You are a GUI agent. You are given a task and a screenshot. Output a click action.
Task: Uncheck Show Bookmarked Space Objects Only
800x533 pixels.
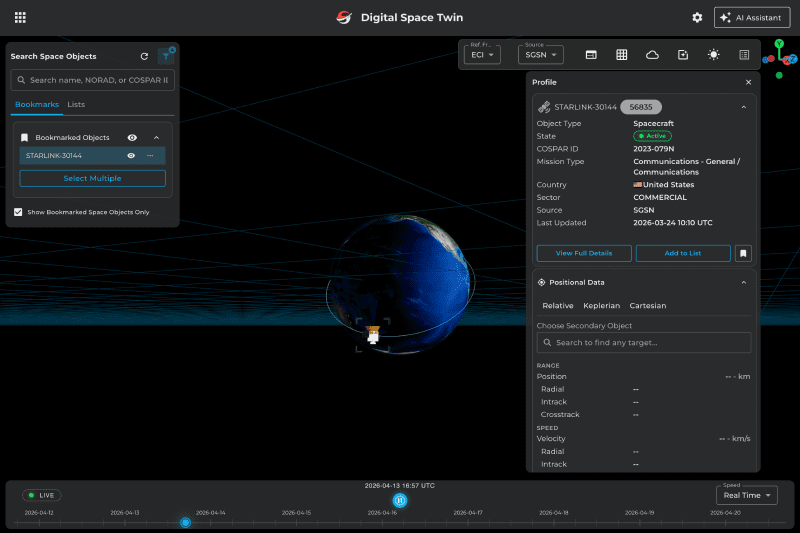pyautogui.click(x=18, y=212)
